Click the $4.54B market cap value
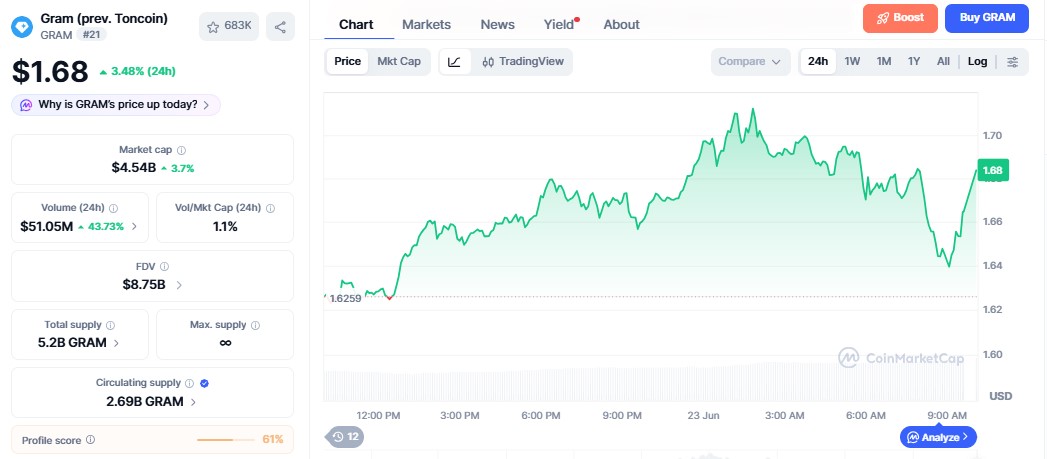1047x459 pixels. pyautogui.click(x=134, y=168)
